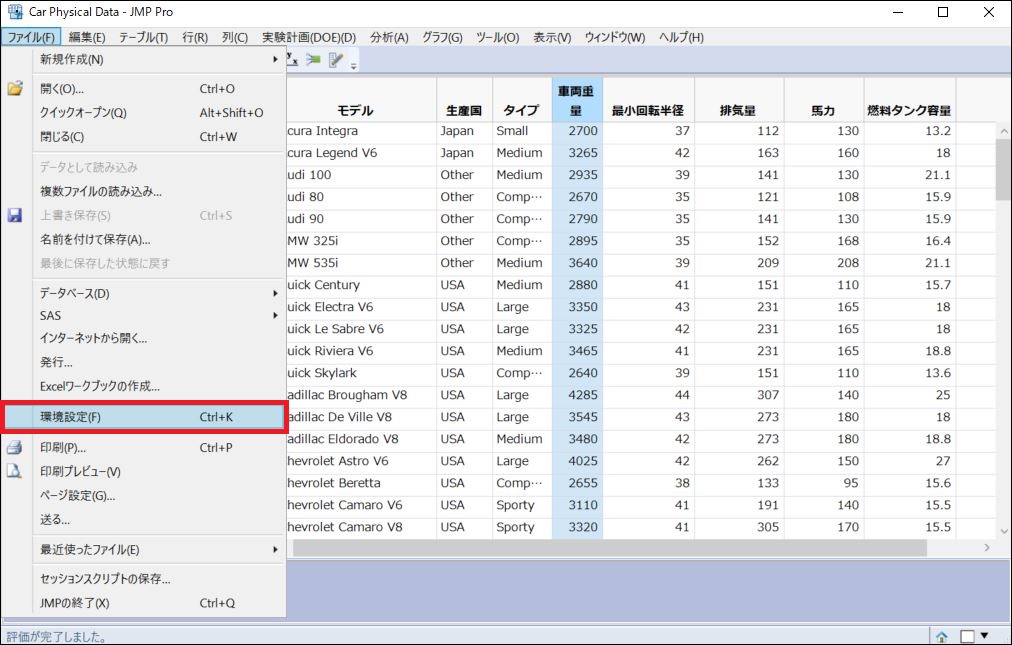Click fuel tank value 27 for Astro
The height and width of the screenshot is (645, 1012).
click(x=943, y=461)
